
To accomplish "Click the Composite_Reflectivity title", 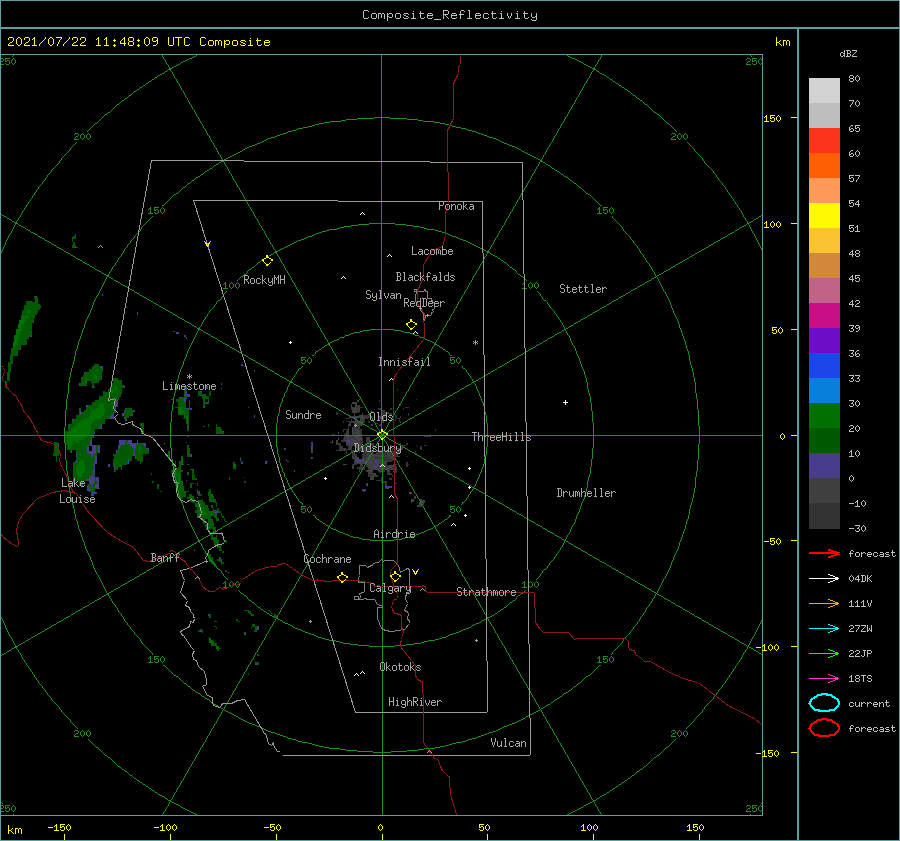I will click(x=450, y=15).
